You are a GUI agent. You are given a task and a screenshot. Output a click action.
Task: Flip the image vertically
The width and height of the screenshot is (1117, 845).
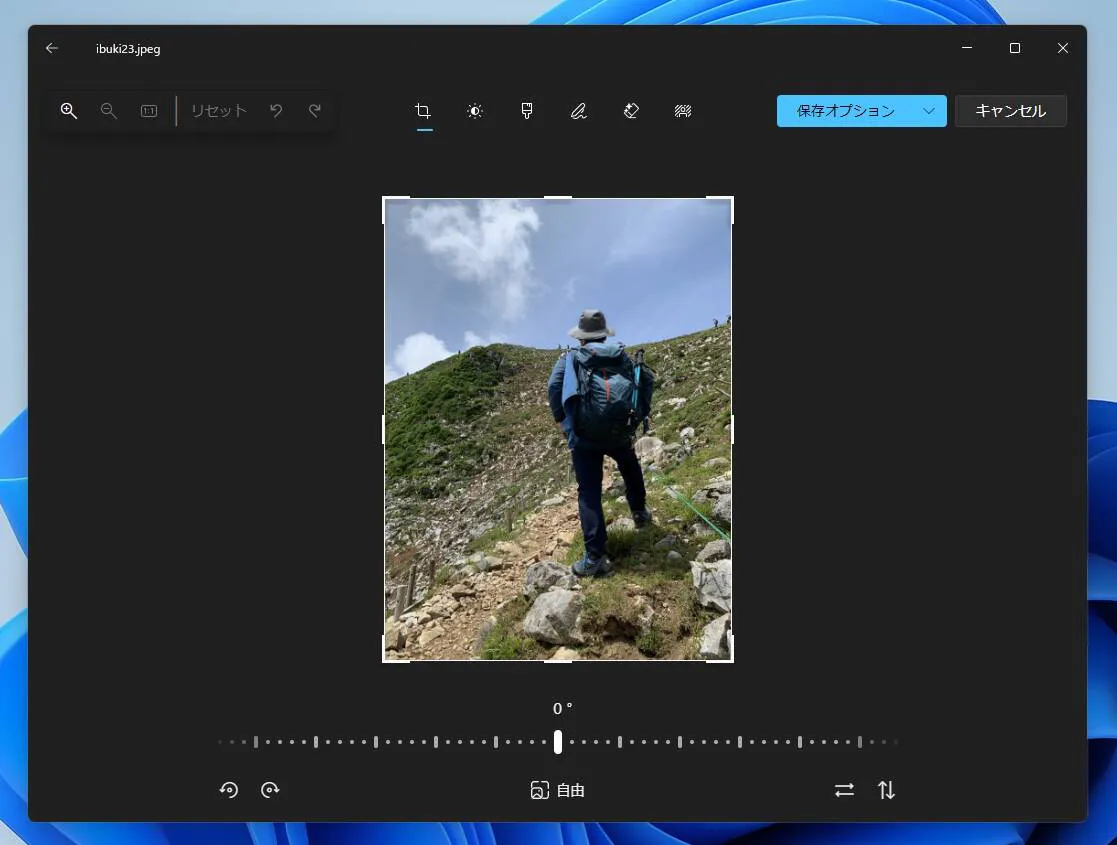point(886,790)
